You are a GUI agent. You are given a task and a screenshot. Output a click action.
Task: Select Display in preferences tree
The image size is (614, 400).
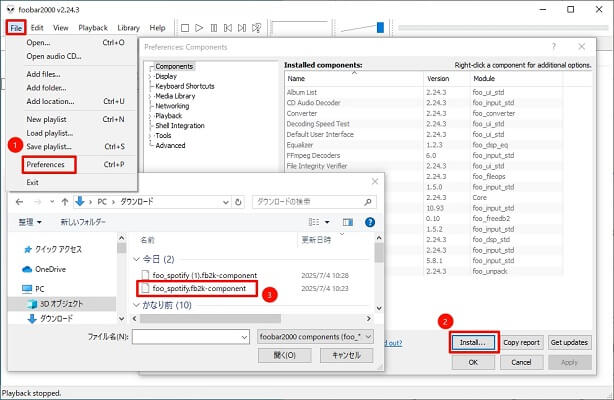click(166, 76)
